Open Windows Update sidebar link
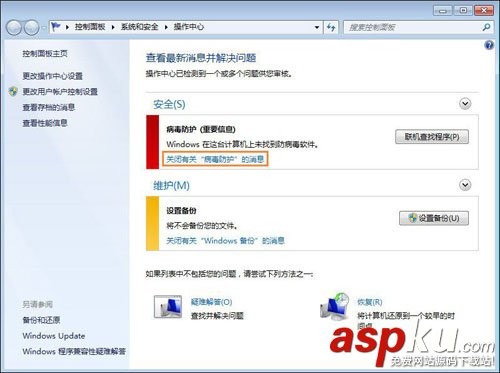Screen dimensions: 500x373 point(54,336)
